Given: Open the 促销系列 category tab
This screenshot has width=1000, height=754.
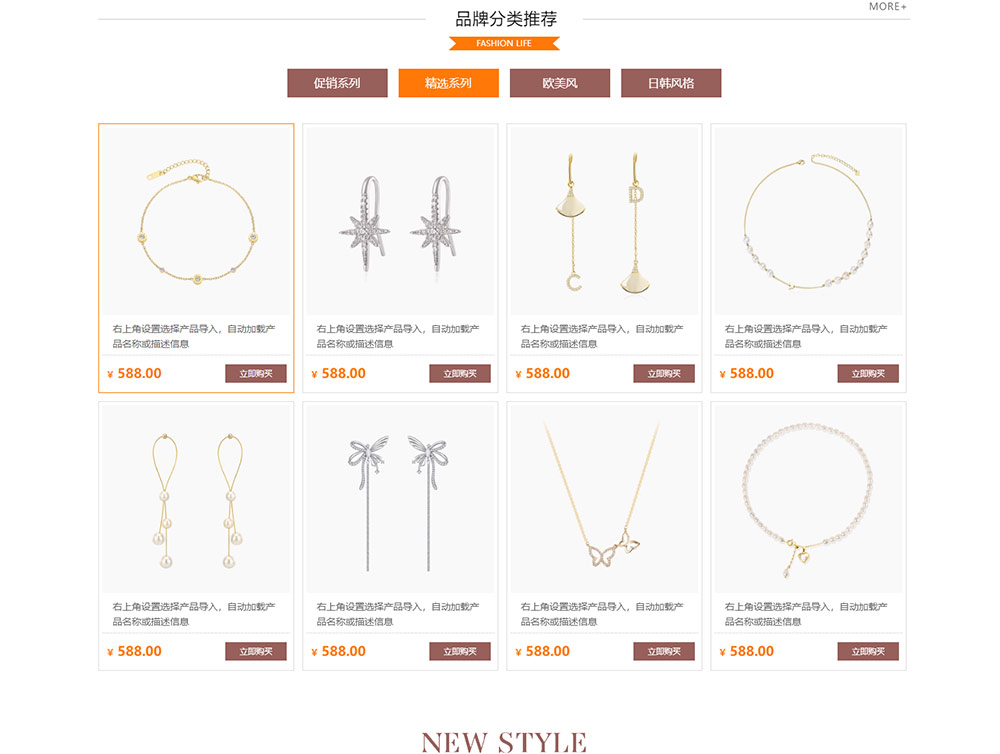Looking at the screenshot, I should pos(337,83).
